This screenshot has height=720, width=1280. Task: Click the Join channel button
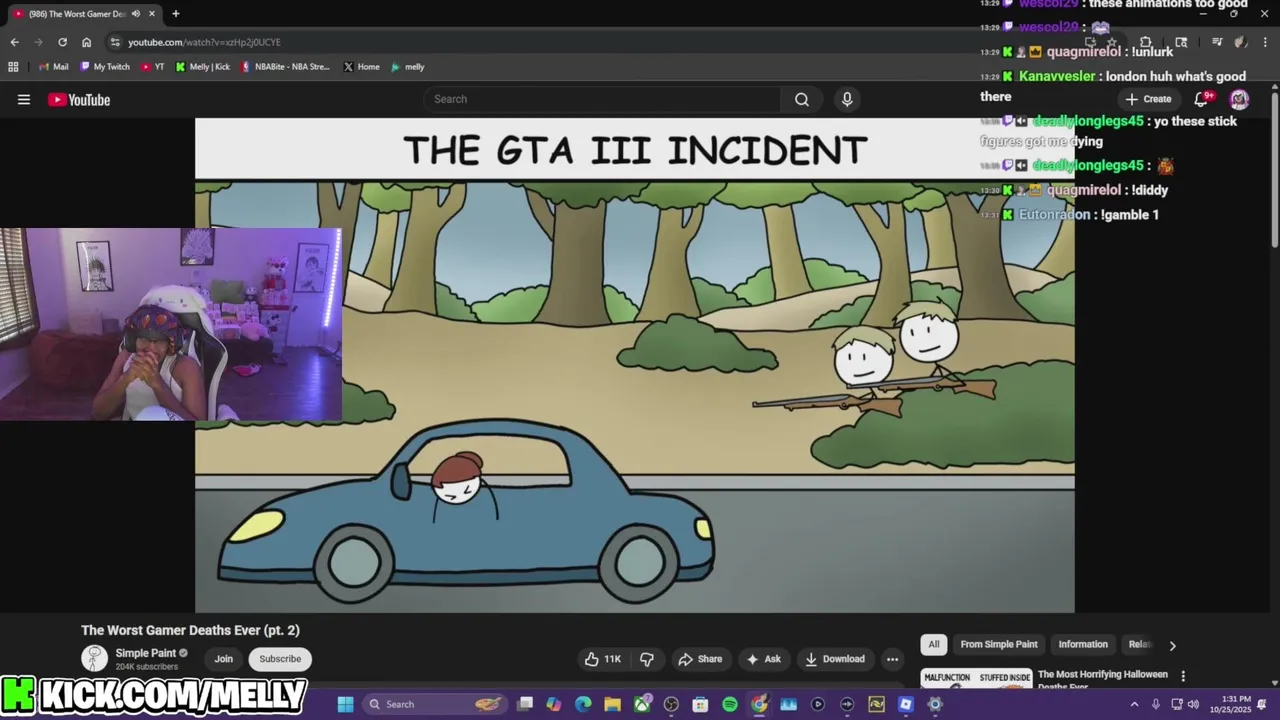coord(223,659)
